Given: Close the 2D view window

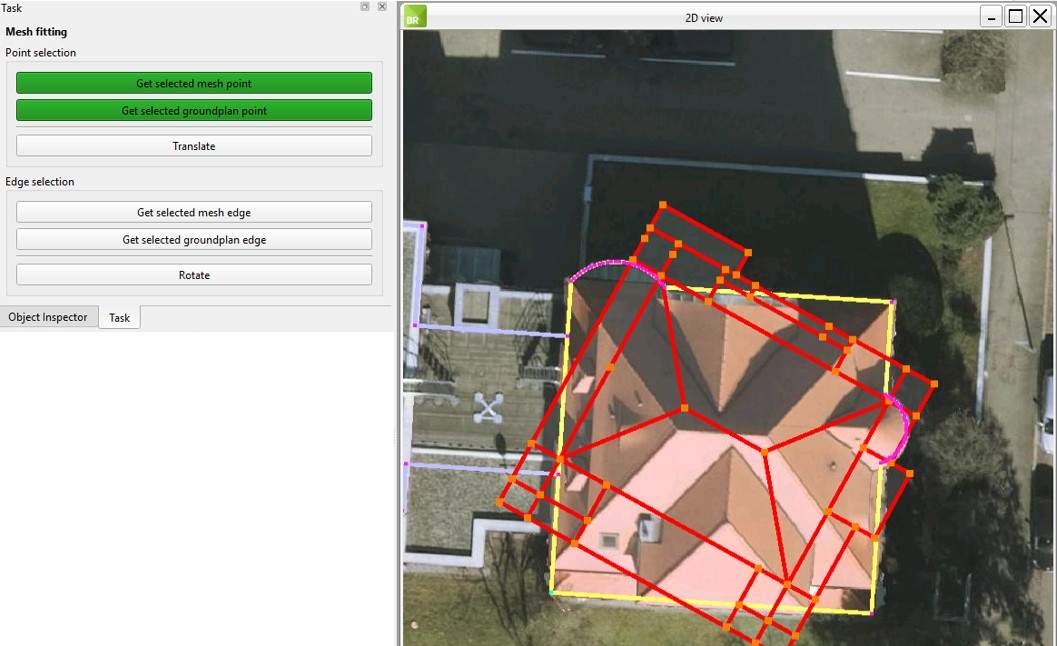Looking at the screenshot, I should [x=1040, y=17].
